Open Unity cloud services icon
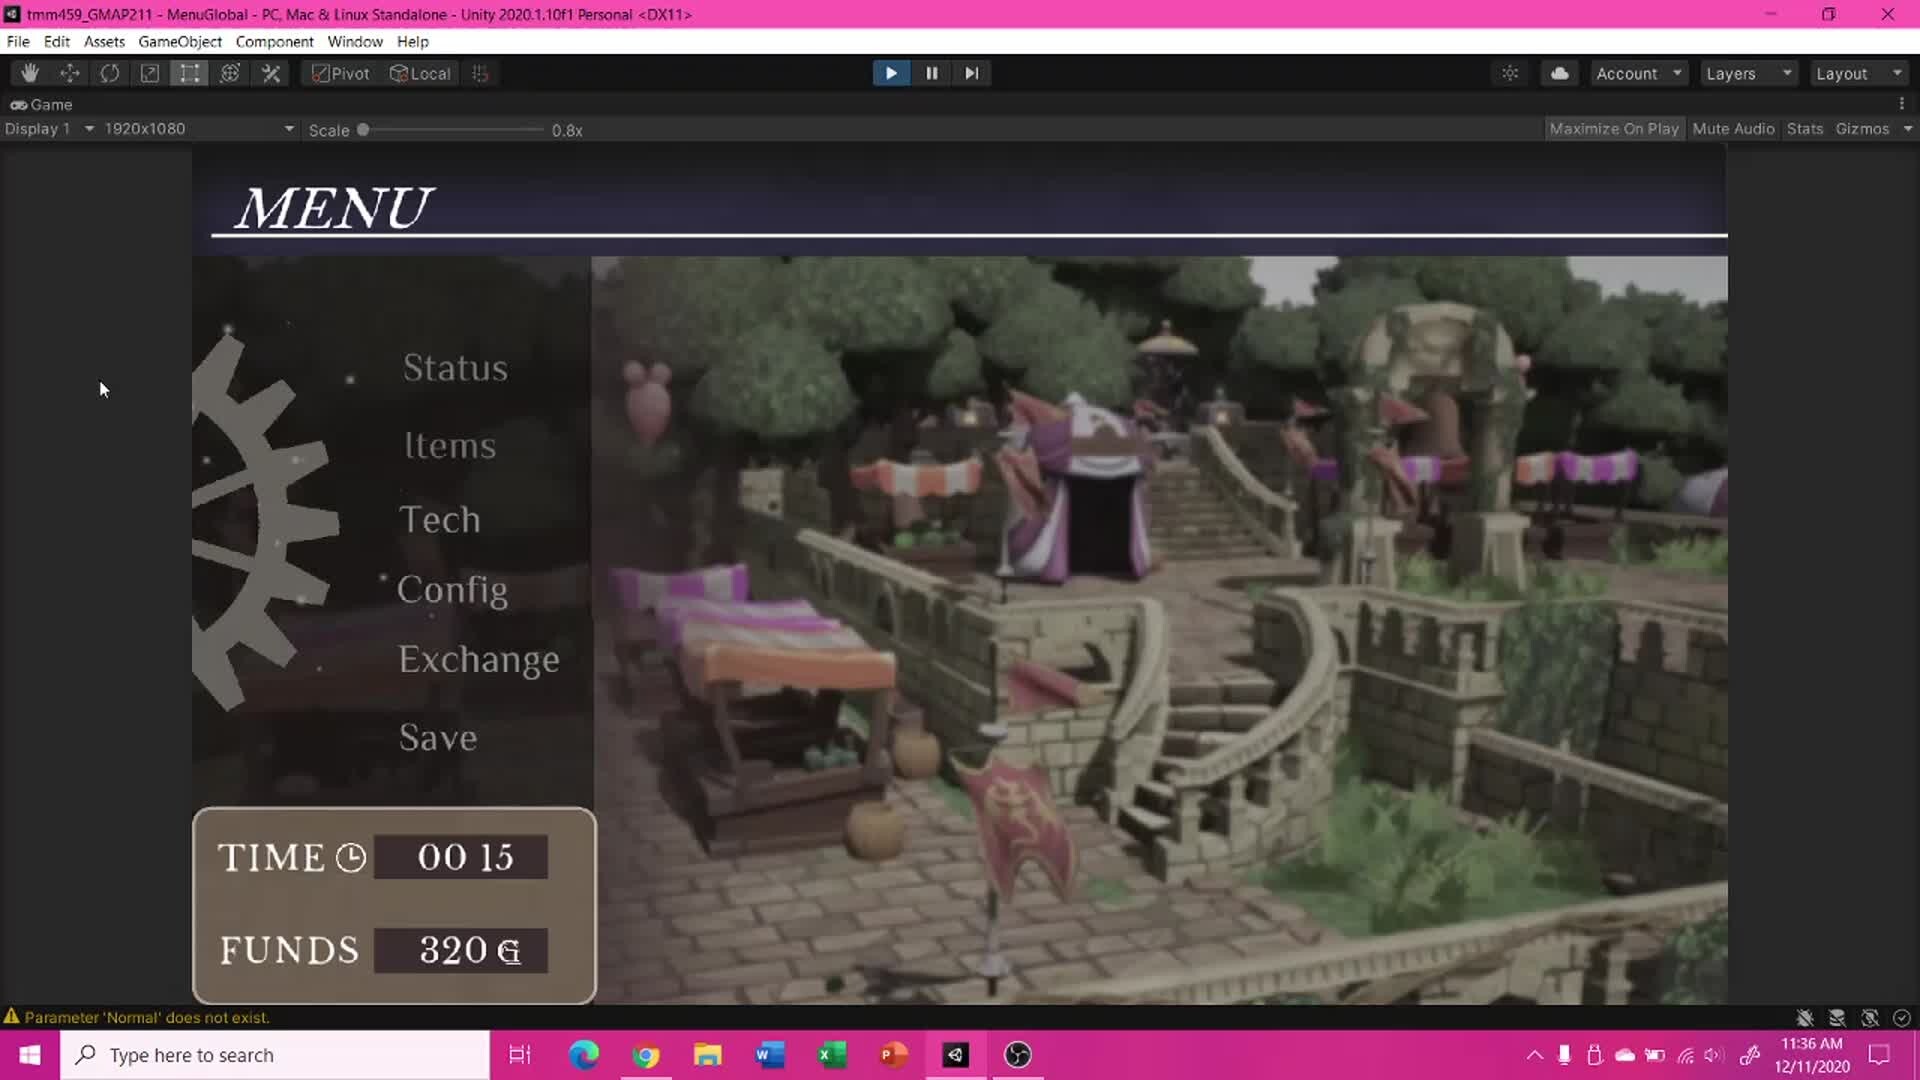This screenshot has height=1080, width=1920. [x=1559, y=73]
